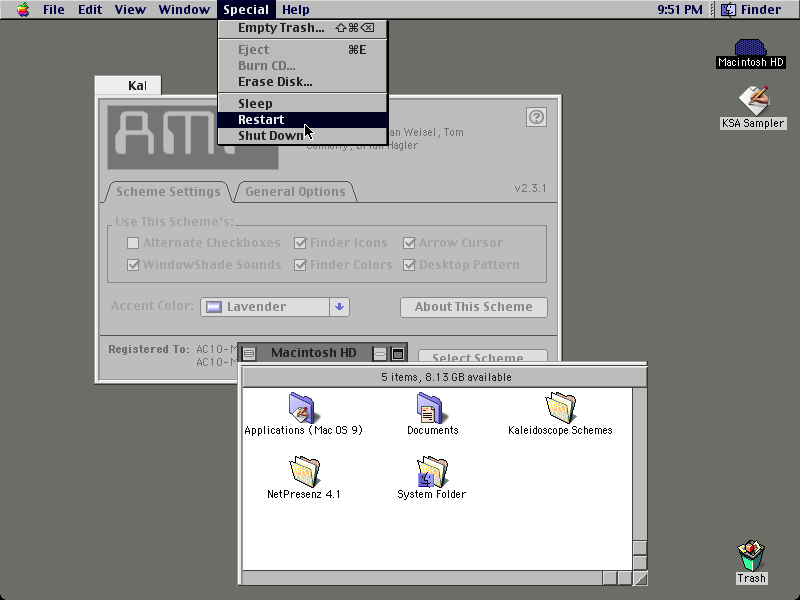Select the KSA Sampler desktop icon

[754, 101]
